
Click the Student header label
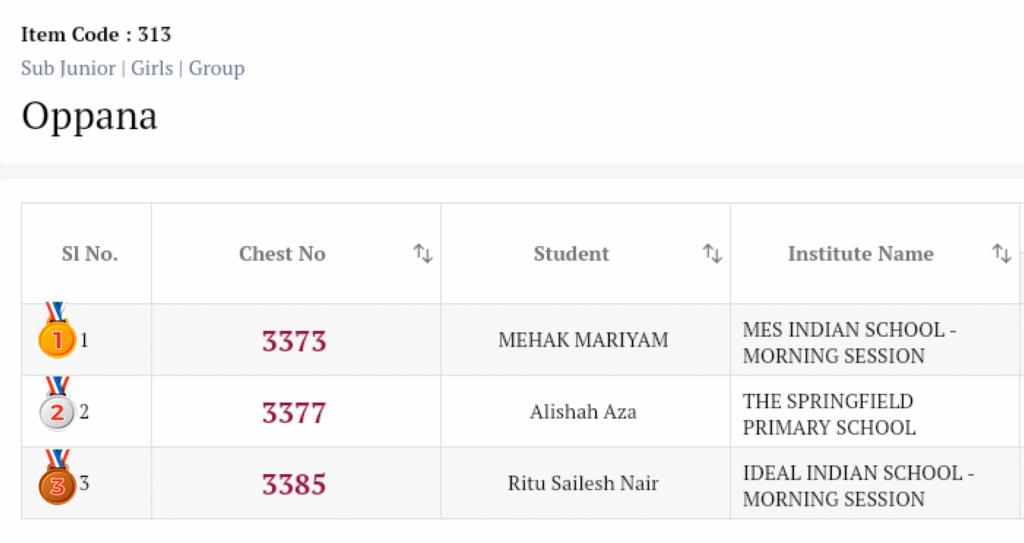click(x=571, y=254)
